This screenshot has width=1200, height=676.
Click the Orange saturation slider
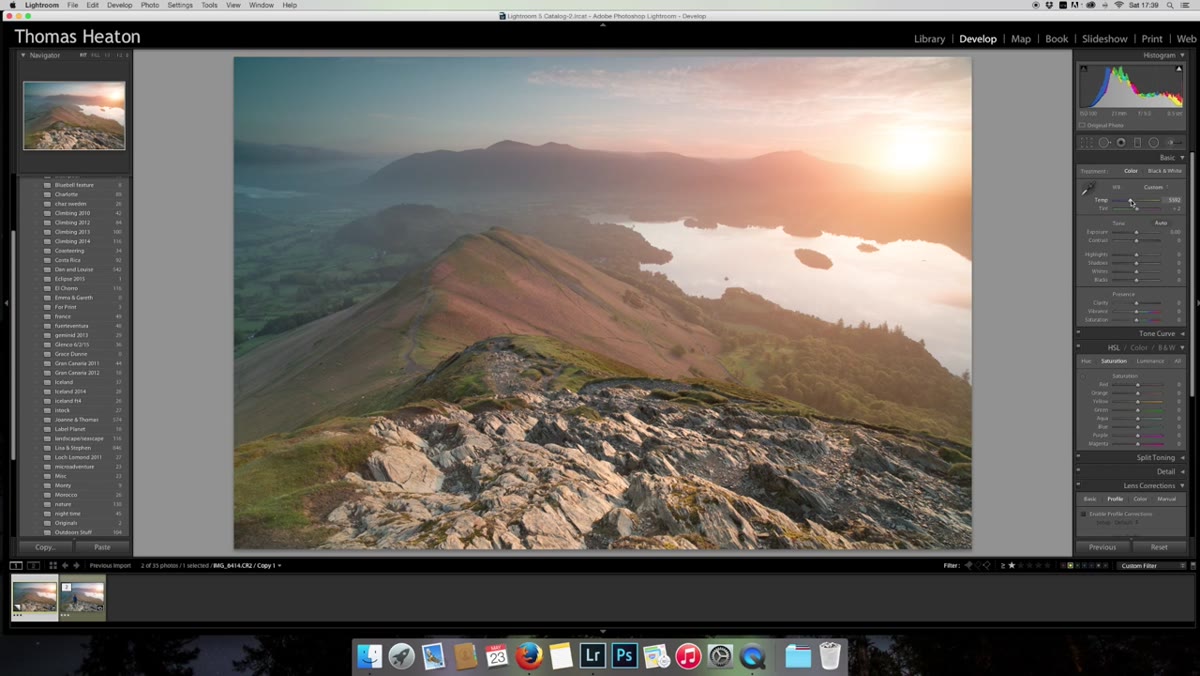coord(1137,393)
